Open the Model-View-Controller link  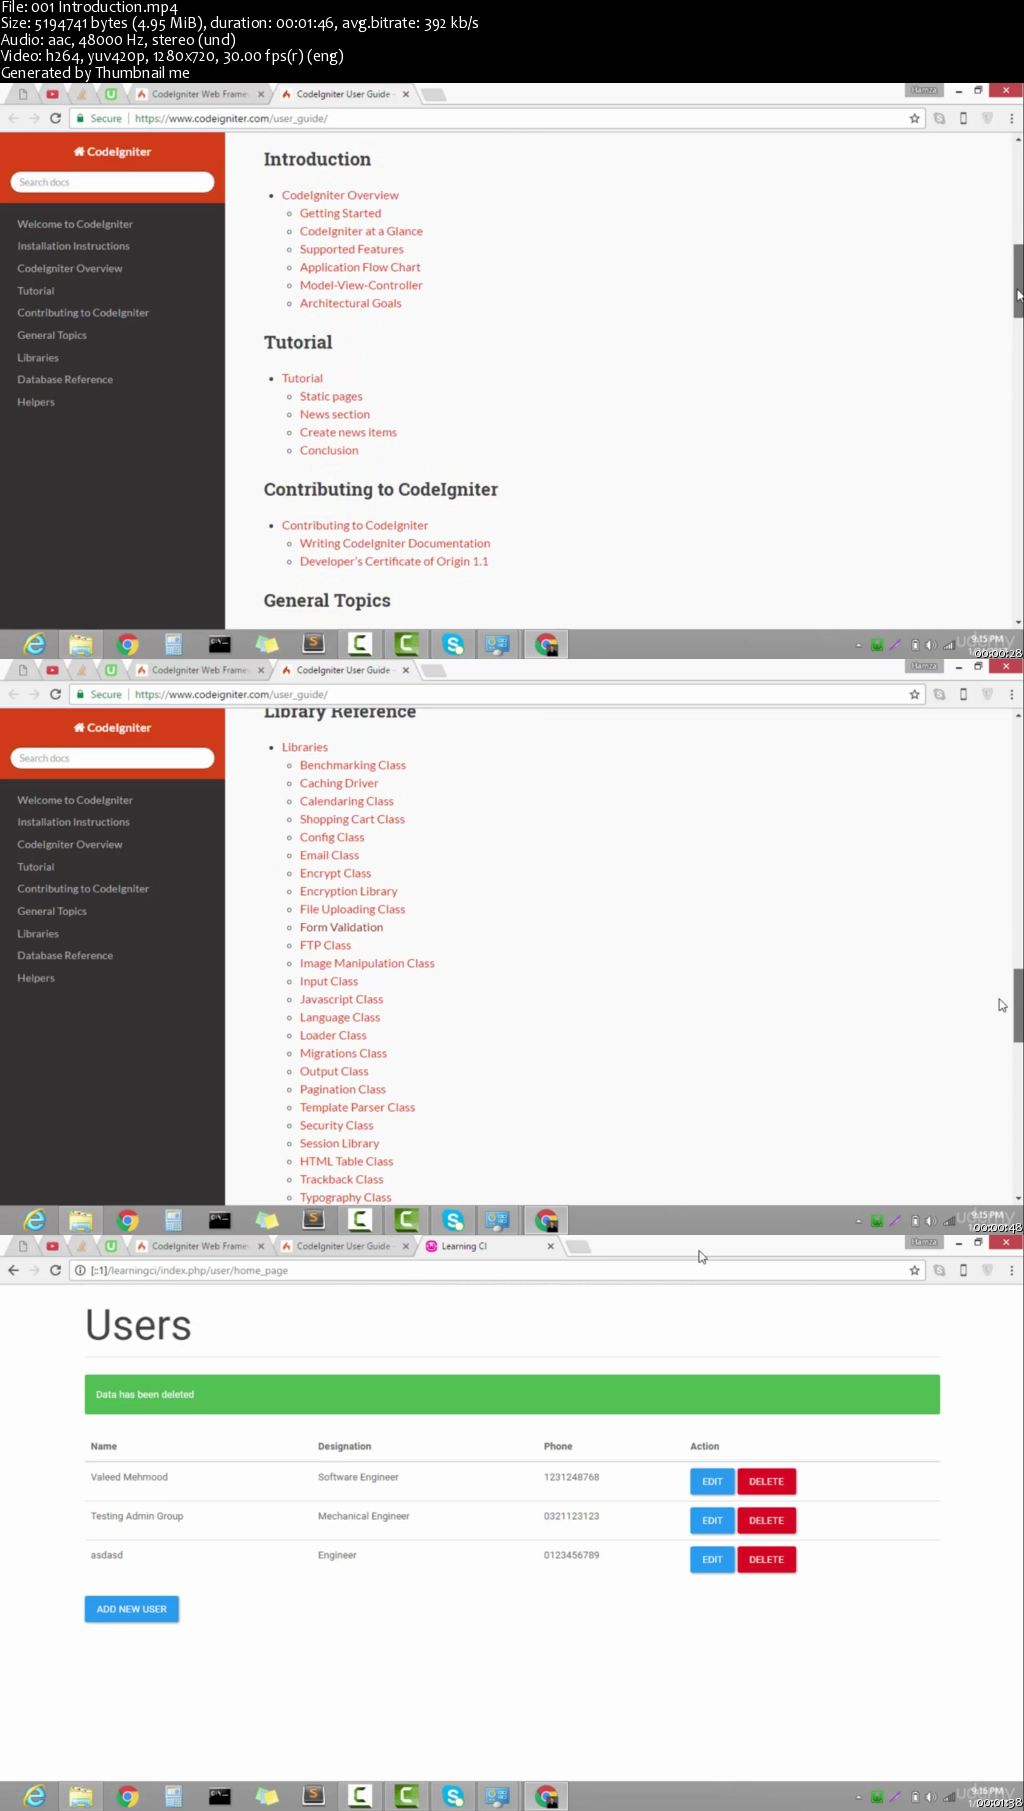[x=361, y=285]
